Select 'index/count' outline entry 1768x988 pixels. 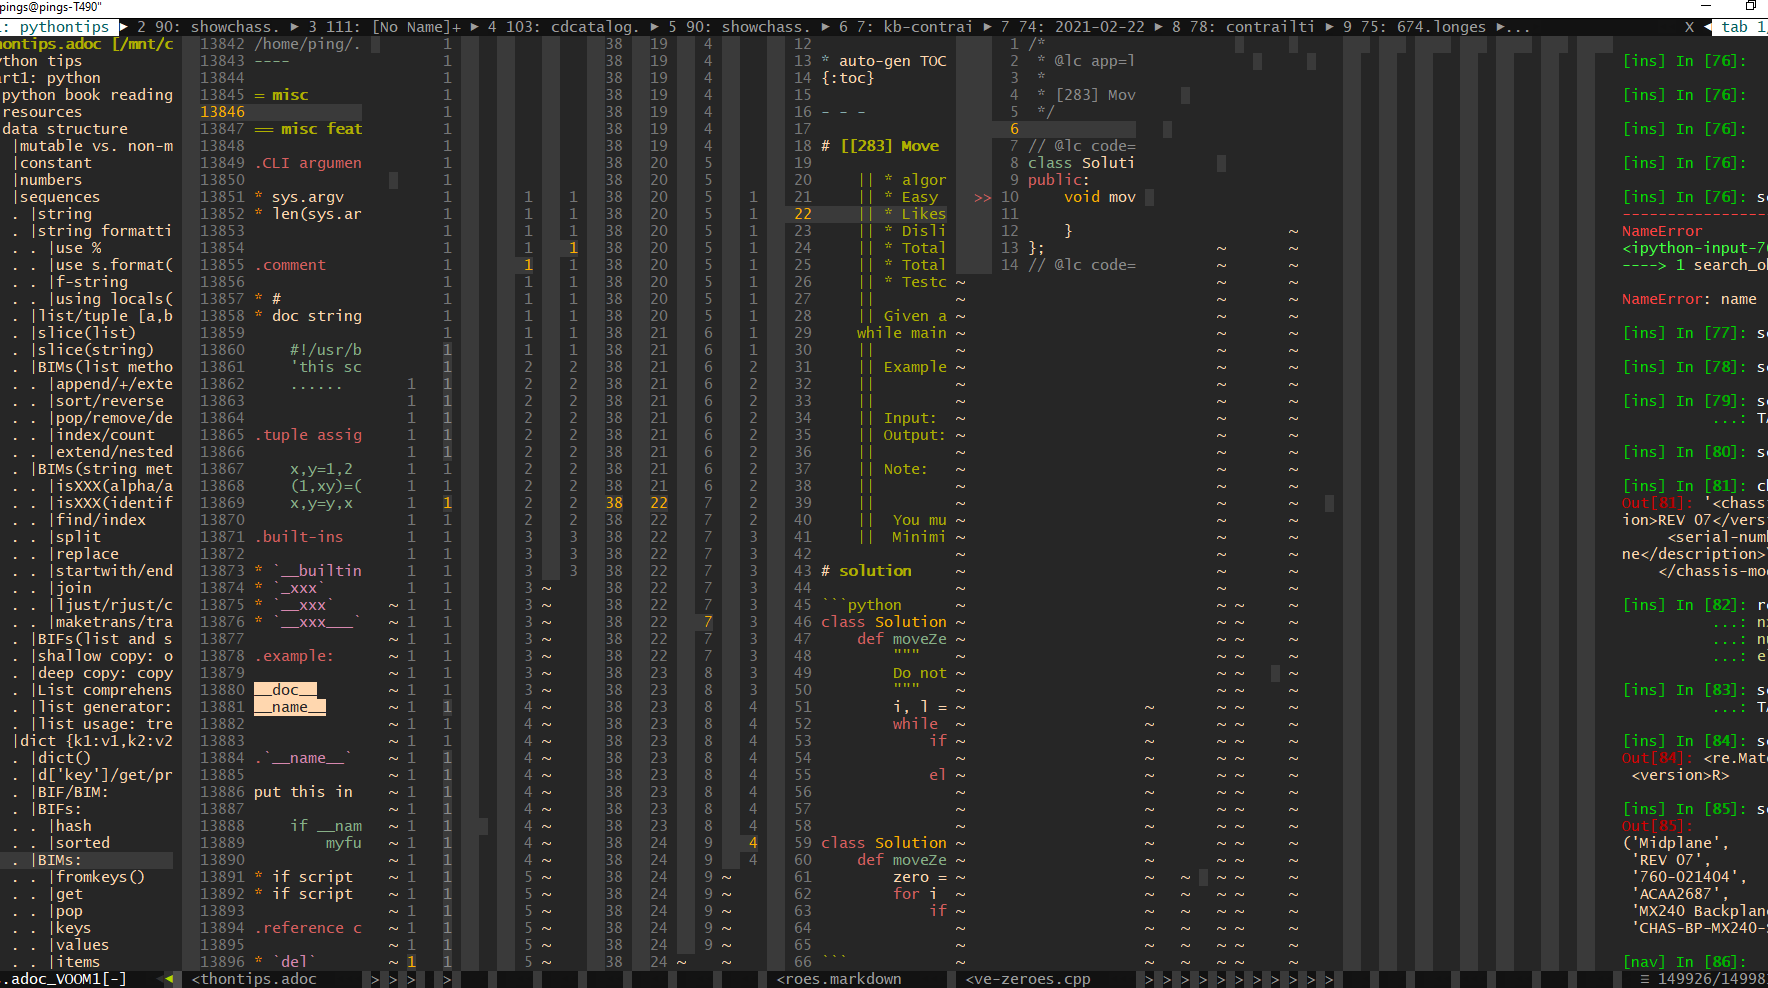pos(105,435)
